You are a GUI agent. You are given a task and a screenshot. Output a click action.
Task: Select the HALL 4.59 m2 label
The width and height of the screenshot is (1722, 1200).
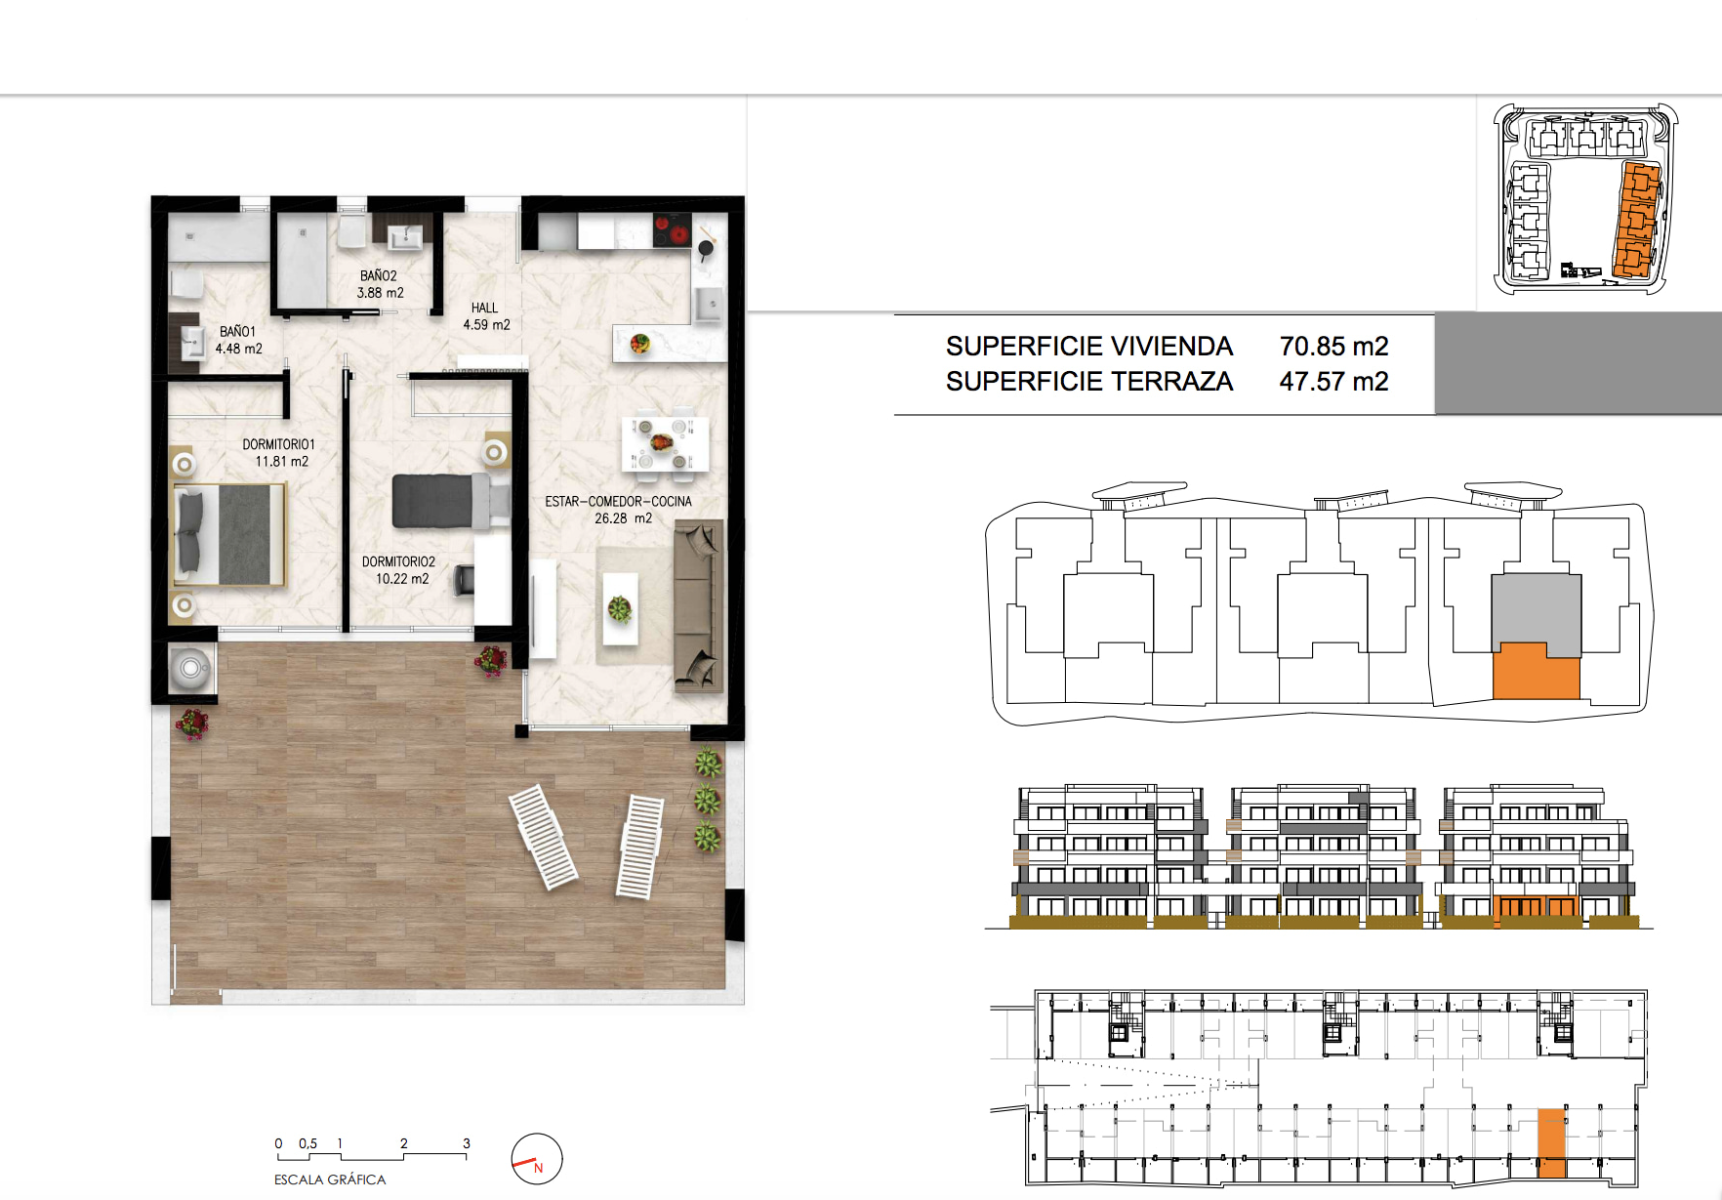pos(486,316)
